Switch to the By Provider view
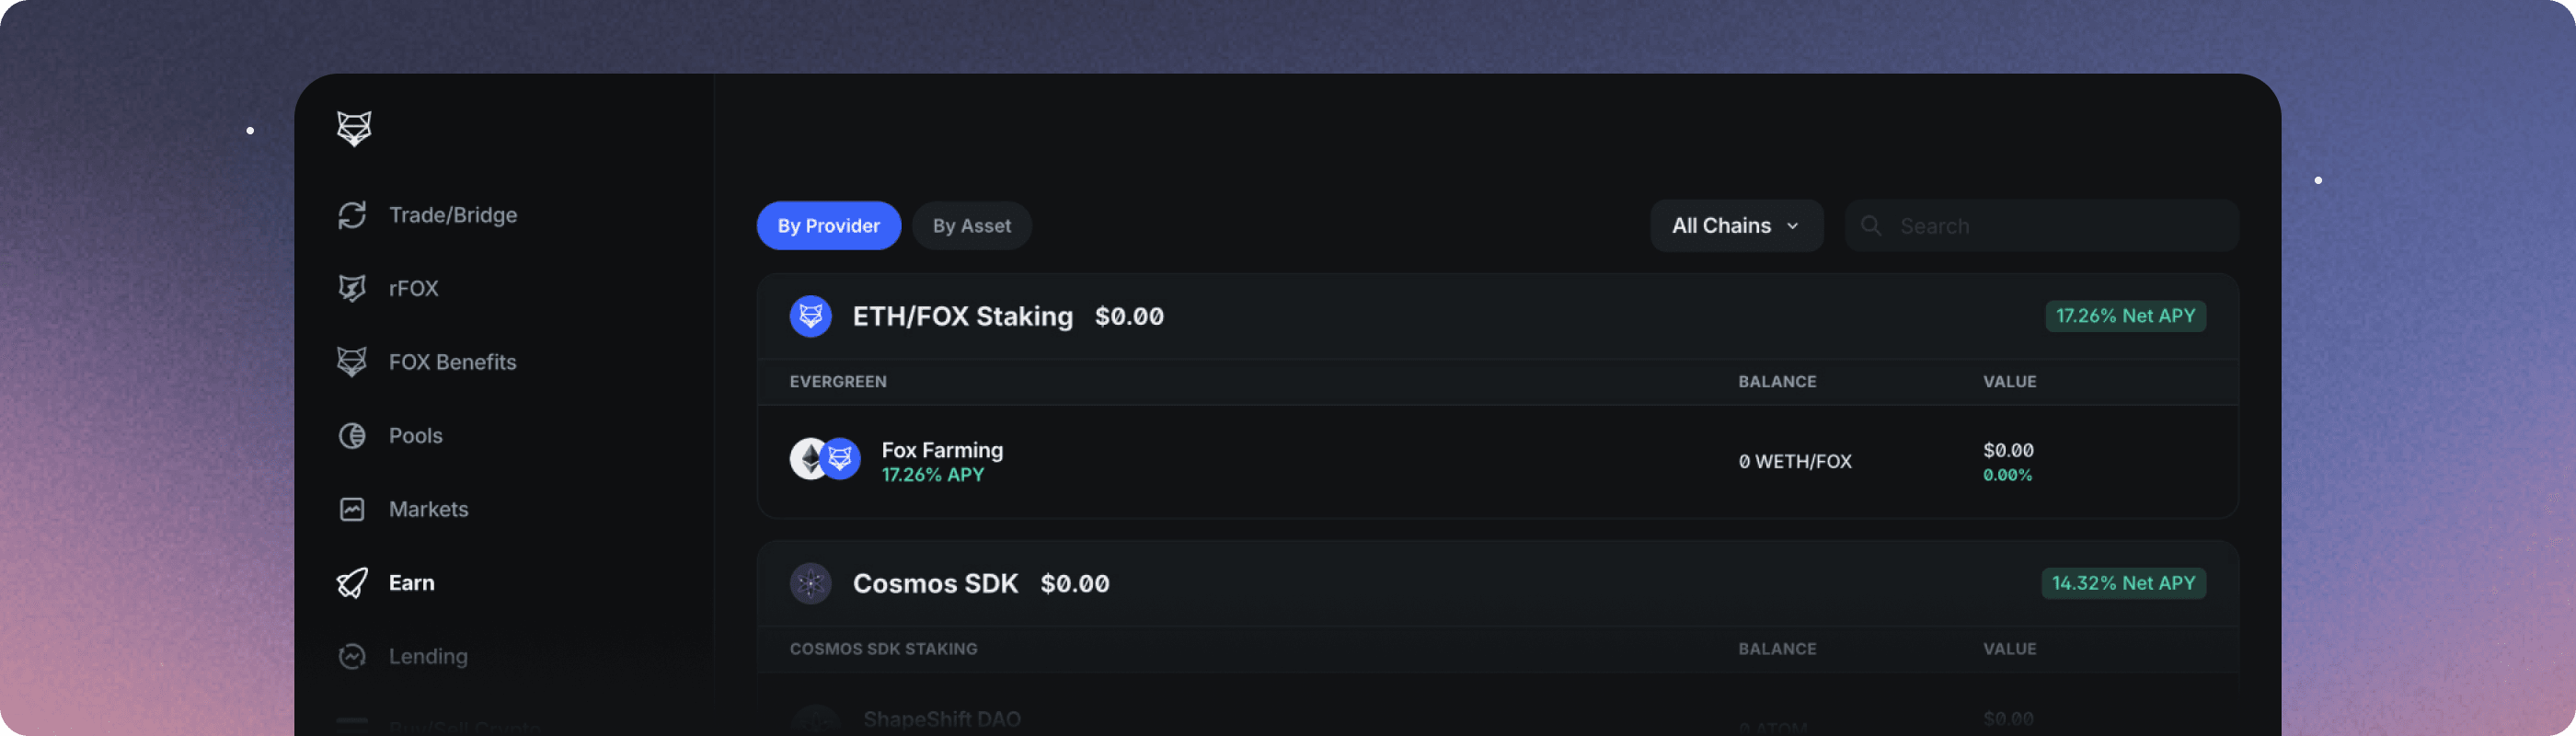The height and width of the screenshot is (736, 2576). pyautogui.click(x=828, y=226)
